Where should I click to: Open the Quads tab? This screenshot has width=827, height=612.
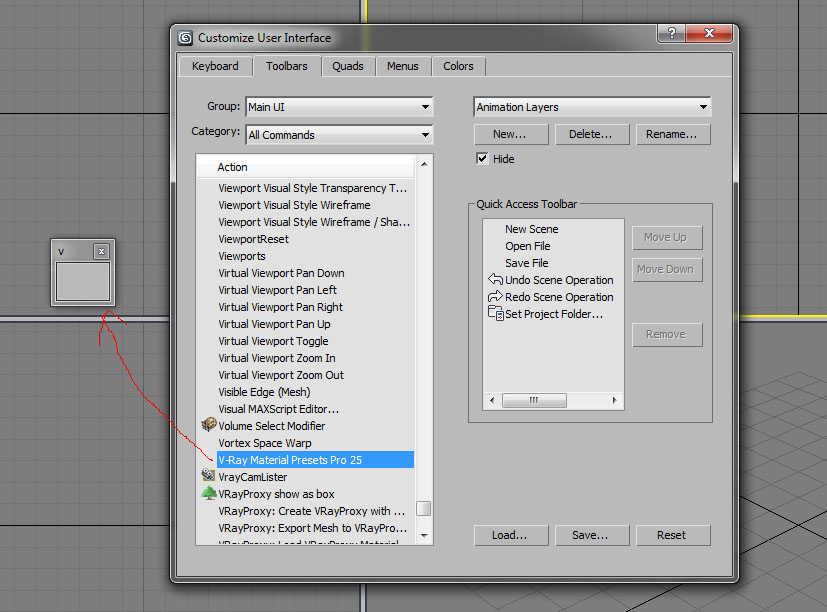(x=348, y=66)
